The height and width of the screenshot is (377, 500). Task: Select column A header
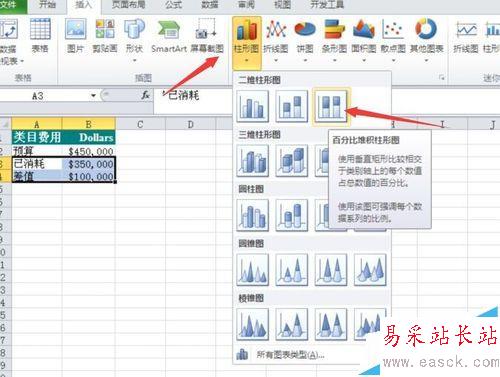coord(37,124)
